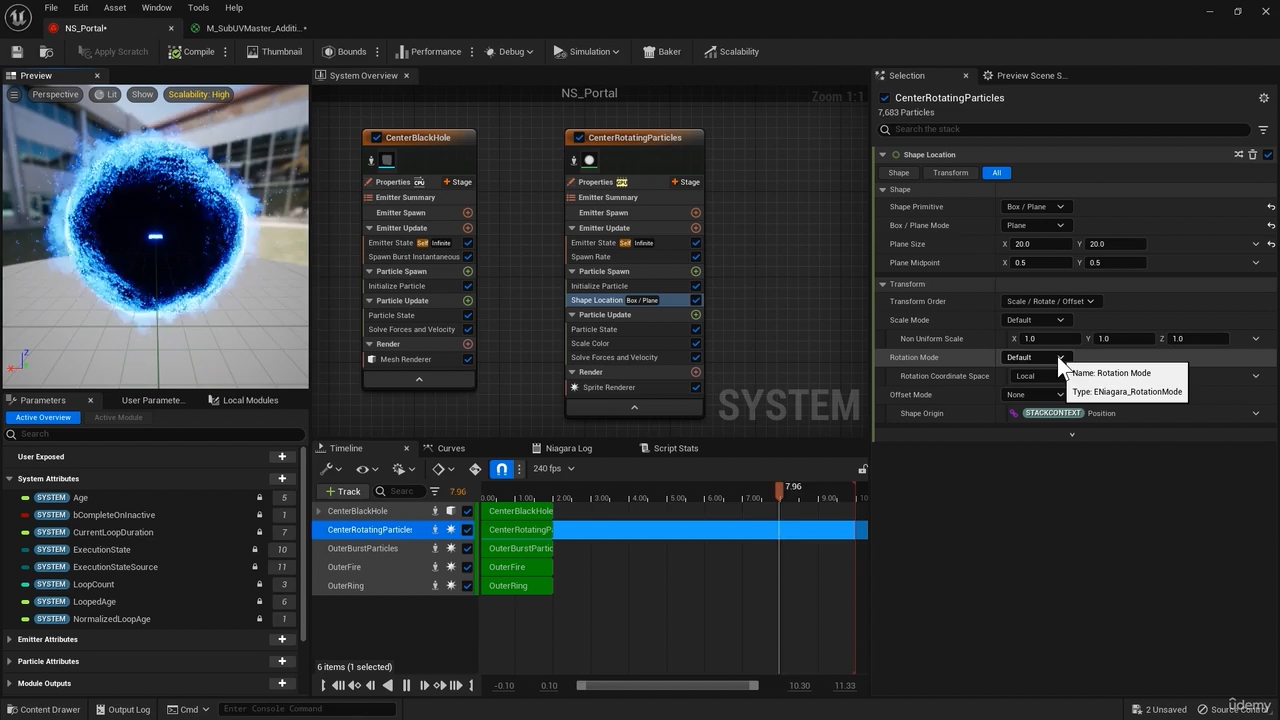Open the Baker tool
Screen dimensions: 1280x720
[661, 52]
